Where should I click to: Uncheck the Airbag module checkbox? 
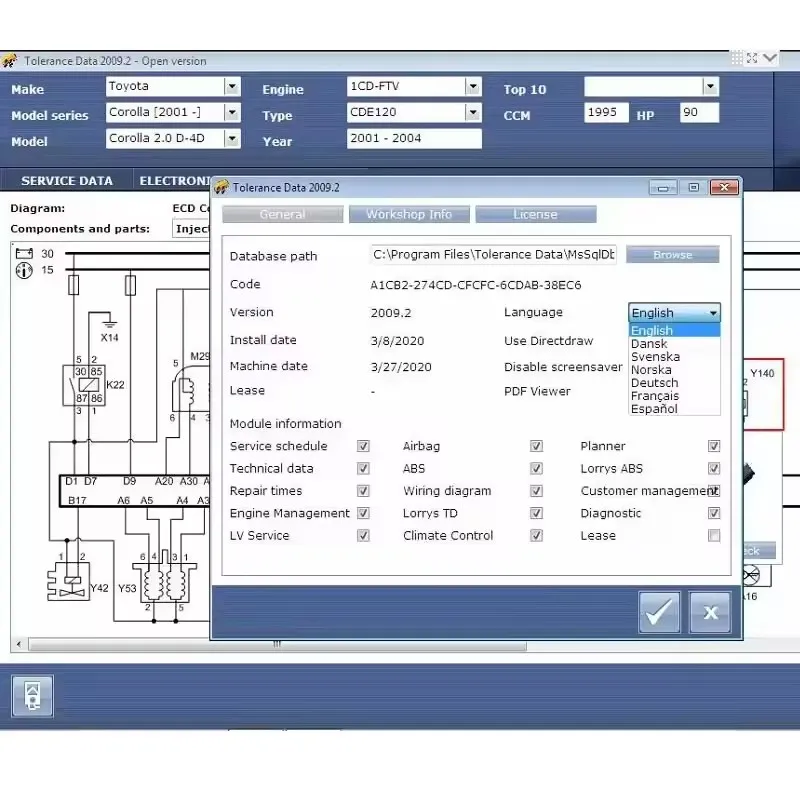(x=536, y=446)
